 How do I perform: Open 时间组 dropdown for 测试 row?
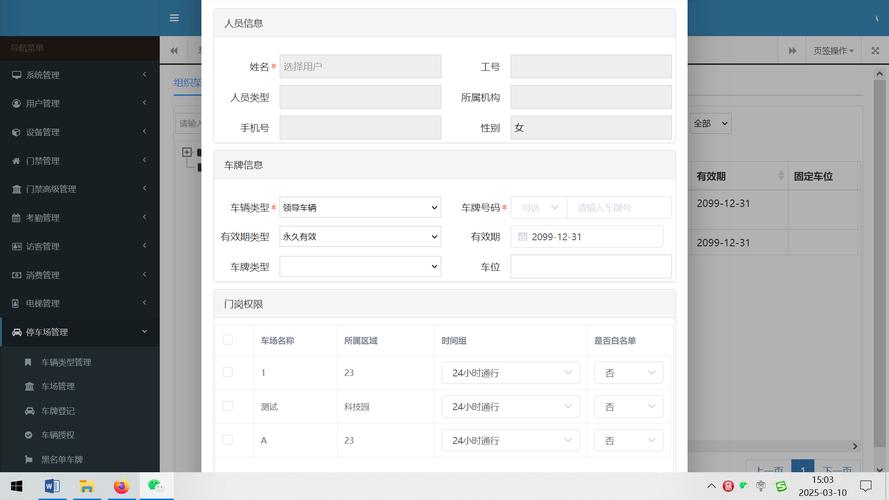[510, 406]
